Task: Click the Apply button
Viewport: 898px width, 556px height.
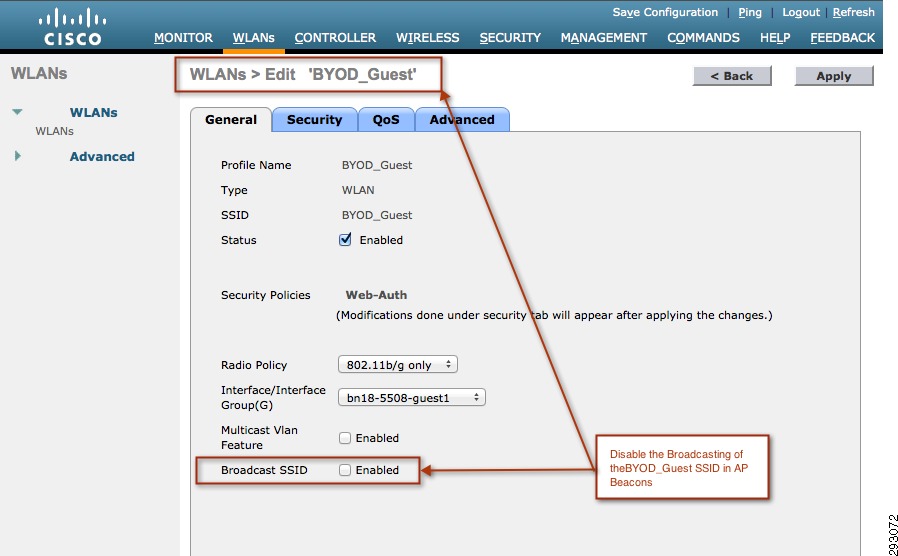Action: [x=834, y=76]
